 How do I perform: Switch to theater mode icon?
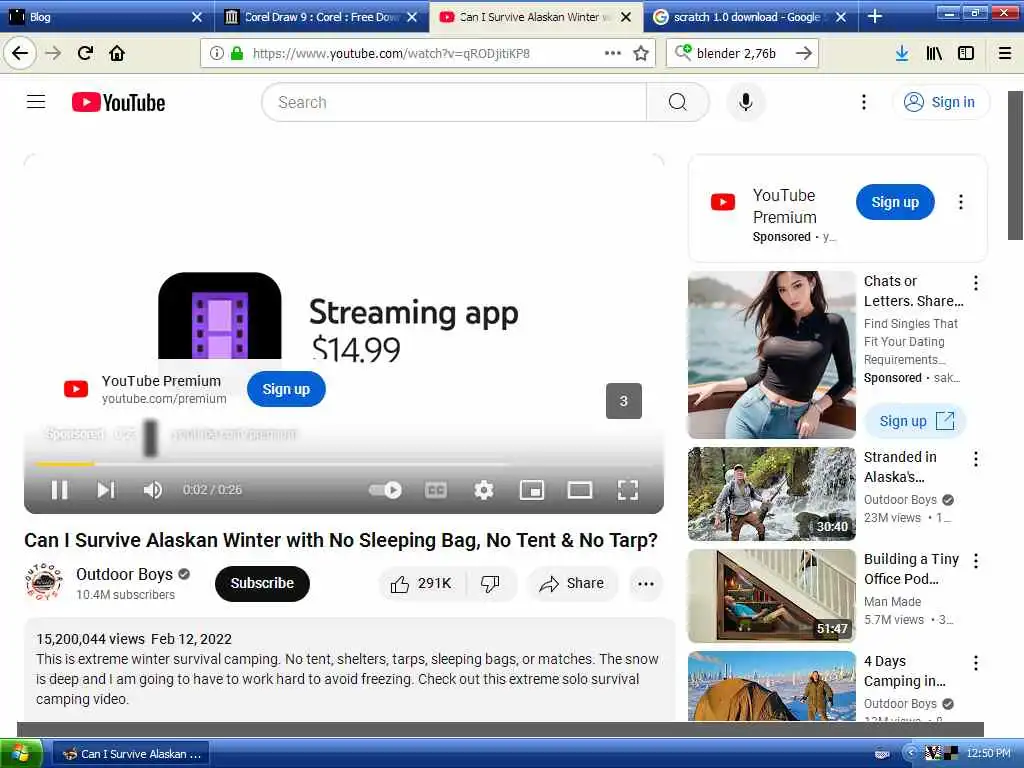[579, 490]
